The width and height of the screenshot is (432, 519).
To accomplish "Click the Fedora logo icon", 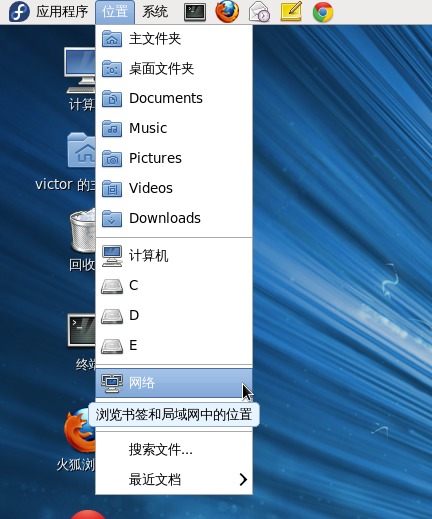I will (x=19, y=12).
